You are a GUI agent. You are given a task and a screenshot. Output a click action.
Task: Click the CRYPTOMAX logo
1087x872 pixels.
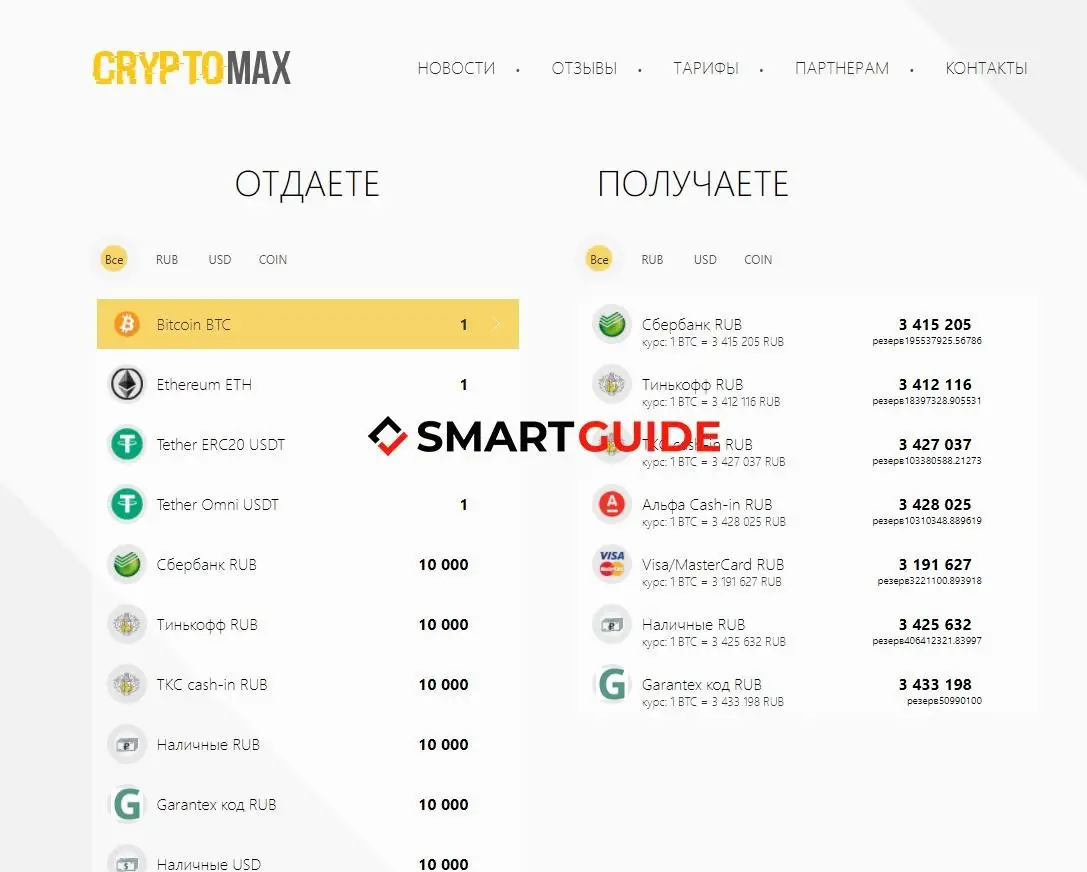(191, 68)
